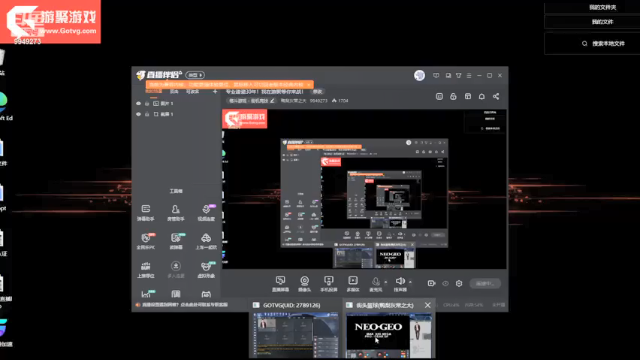
Task: Dismiss the orange notification banner
Action: pyautogui.click(x=309, y=85)
